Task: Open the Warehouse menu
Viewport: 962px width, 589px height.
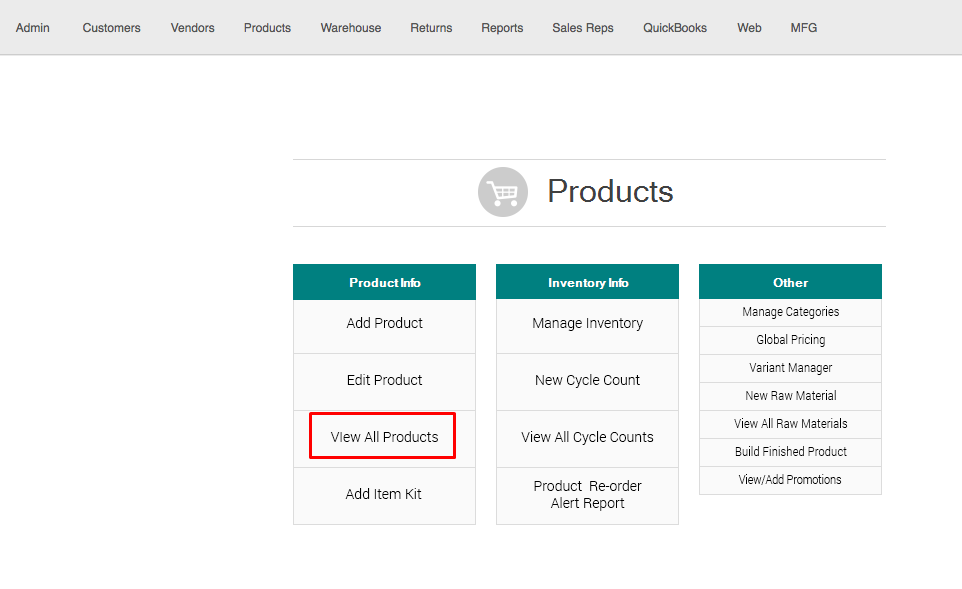Action: (x=350, y=28)
